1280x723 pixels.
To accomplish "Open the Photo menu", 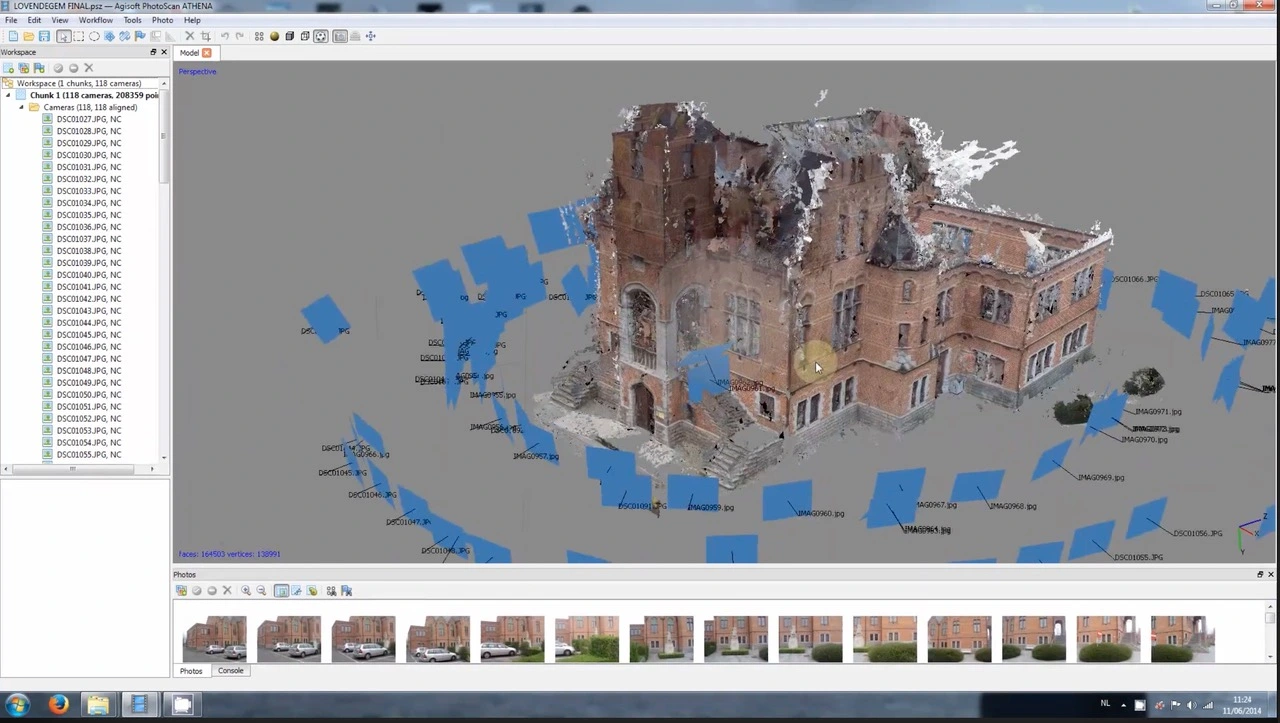I will (162, 20).
